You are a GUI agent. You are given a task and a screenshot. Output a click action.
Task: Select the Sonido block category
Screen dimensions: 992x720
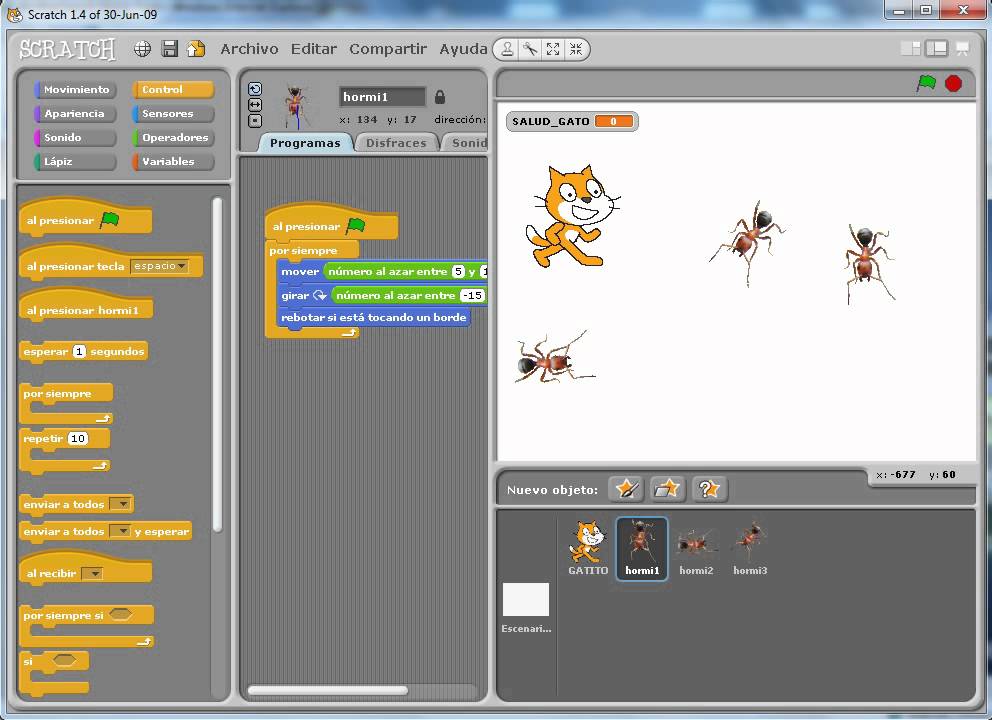[75, 137]
